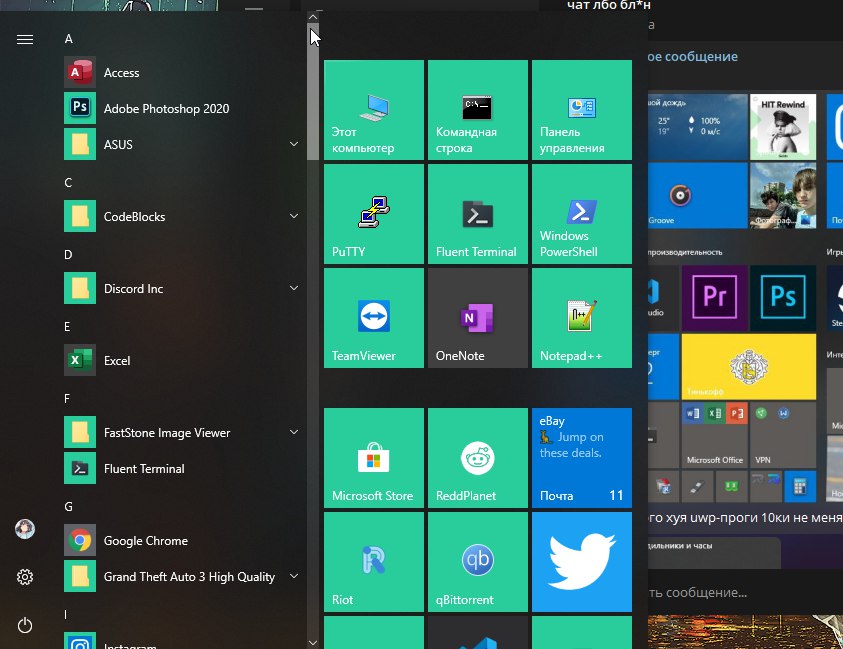
Task: Launch the Командная строка tile
Action: coord(477,110)
